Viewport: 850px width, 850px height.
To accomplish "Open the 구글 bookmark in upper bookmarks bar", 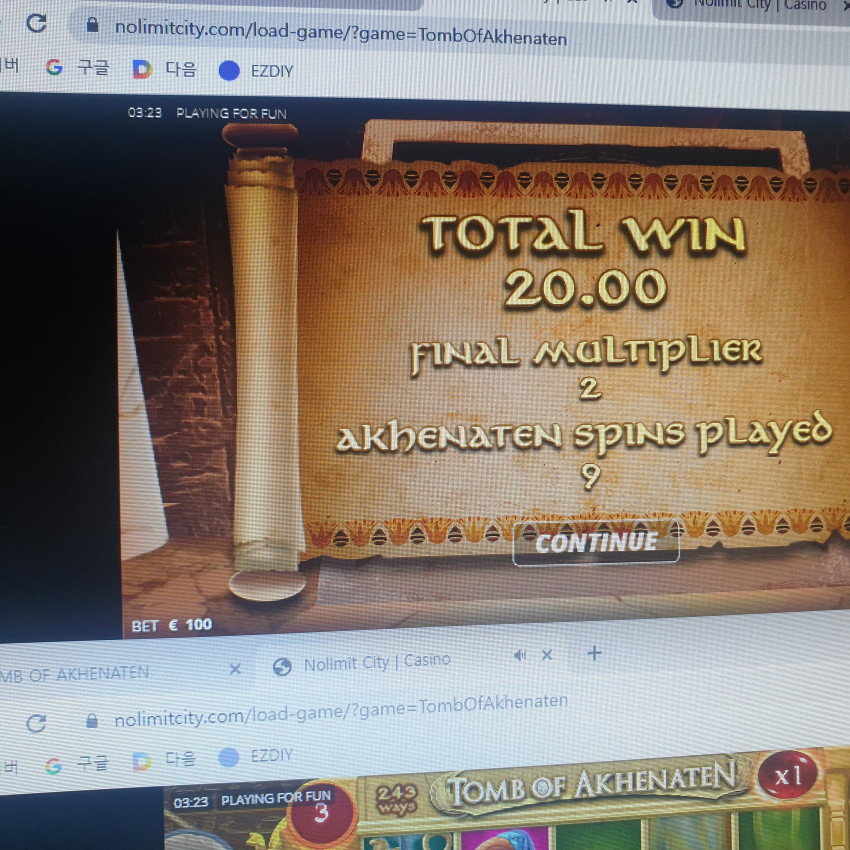I will (93, 68).
